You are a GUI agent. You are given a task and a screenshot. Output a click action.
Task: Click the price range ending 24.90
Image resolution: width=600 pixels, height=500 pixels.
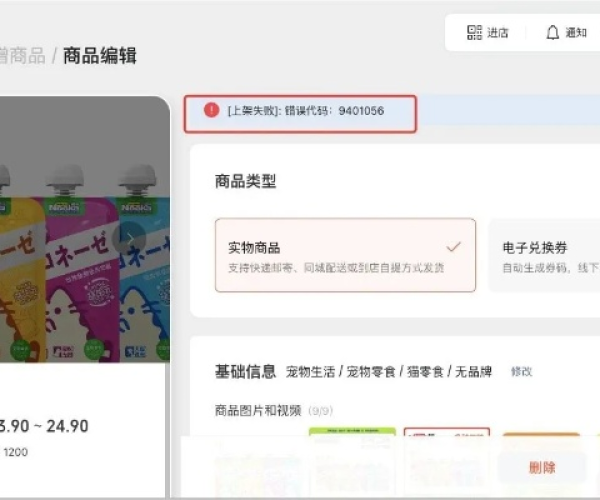pyautogui.click(x=44, y=426)
